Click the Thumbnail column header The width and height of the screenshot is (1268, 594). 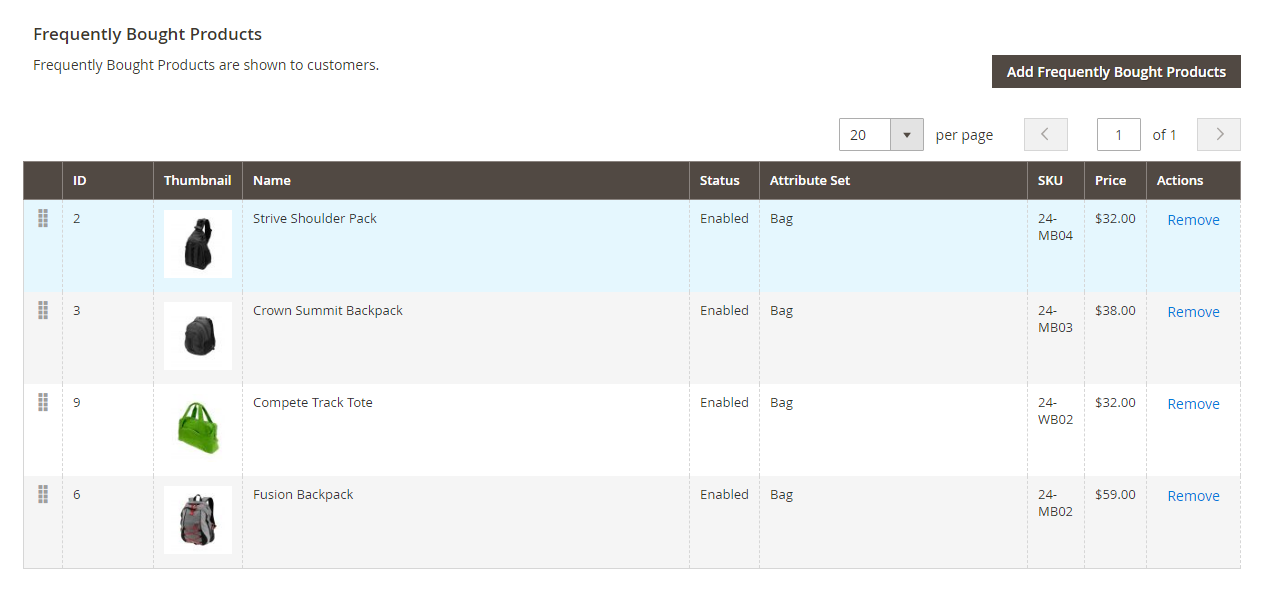click(198, 180)
